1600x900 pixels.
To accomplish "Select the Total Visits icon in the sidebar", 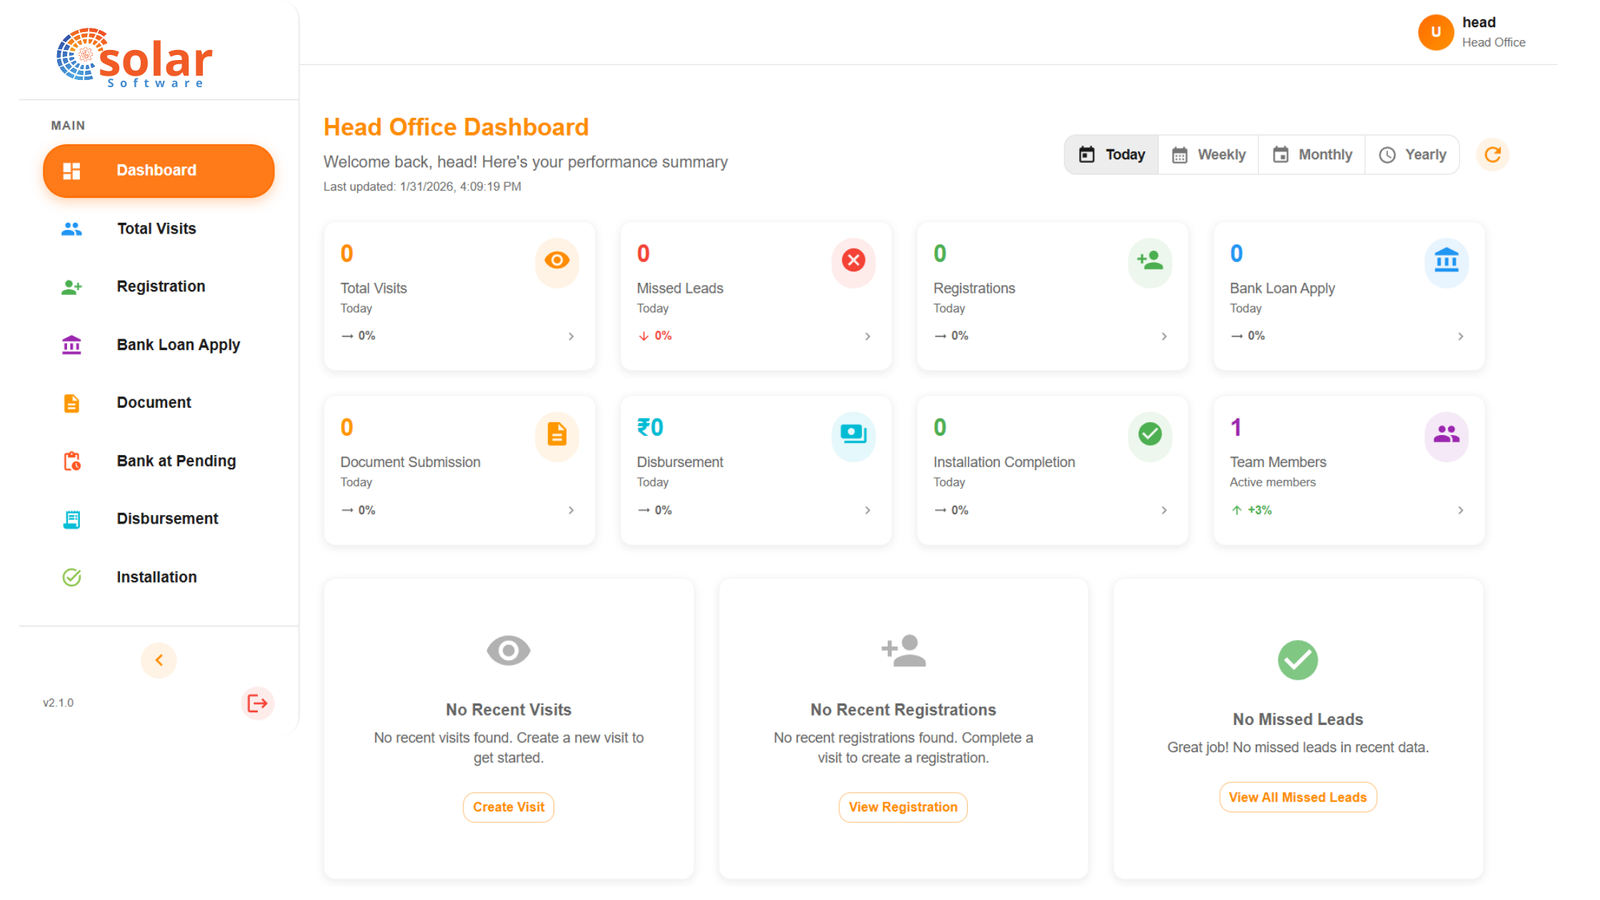I will [71, 228].
